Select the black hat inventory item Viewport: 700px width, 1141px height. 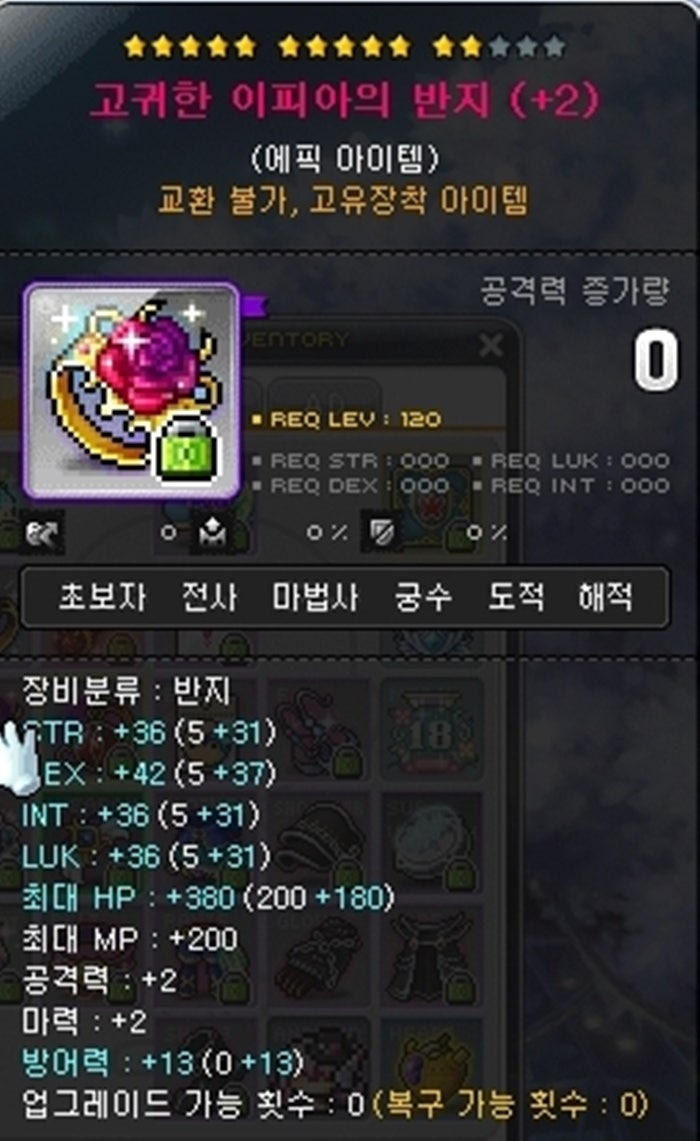pos(319,844)
